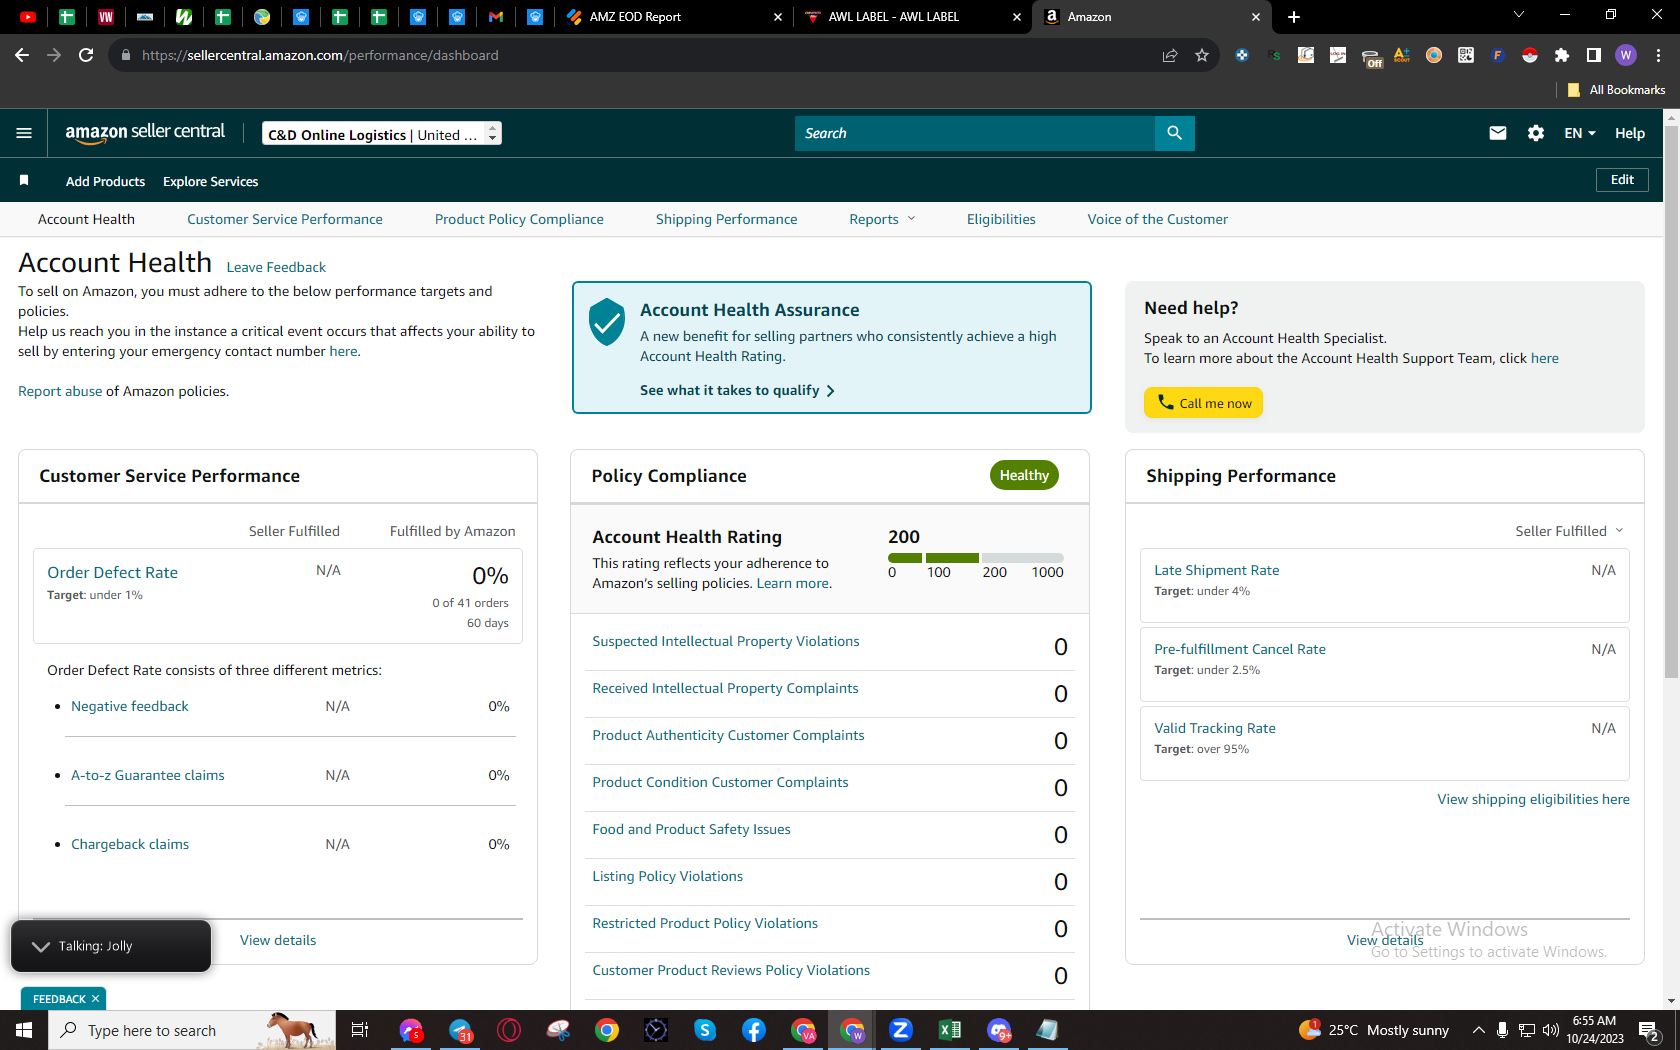Click the Learn more link under Account Health Rating
Image resolution: width=1680 pixels, height=1050 pixels.
click(792, 583)
